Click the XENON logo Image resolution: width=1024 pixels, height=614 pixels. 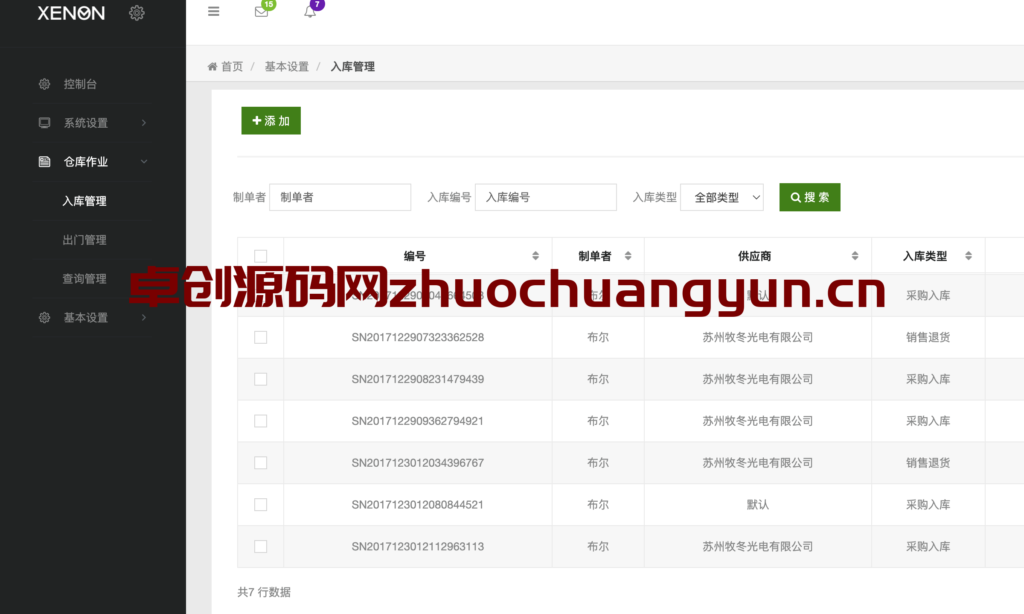click(x=71, y=13)
